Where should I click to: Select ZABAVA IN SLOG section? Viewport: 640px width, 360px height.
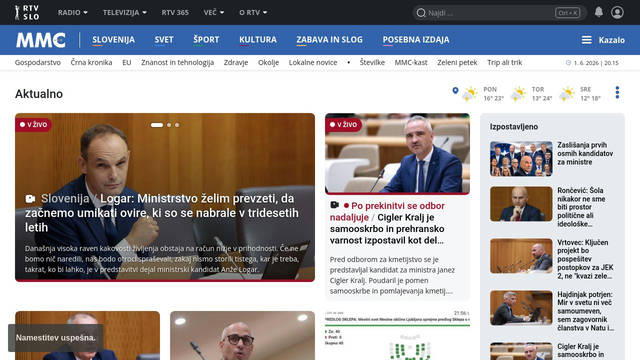329,40
